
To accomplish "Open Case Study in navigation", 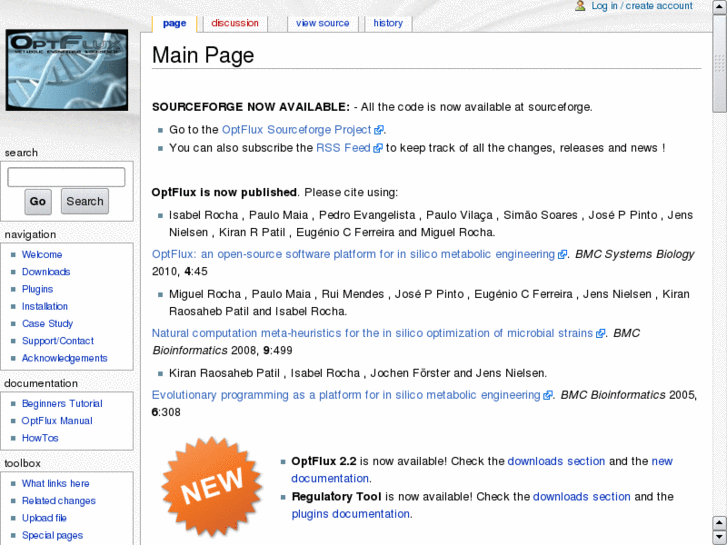I will [x=47, y=324].
